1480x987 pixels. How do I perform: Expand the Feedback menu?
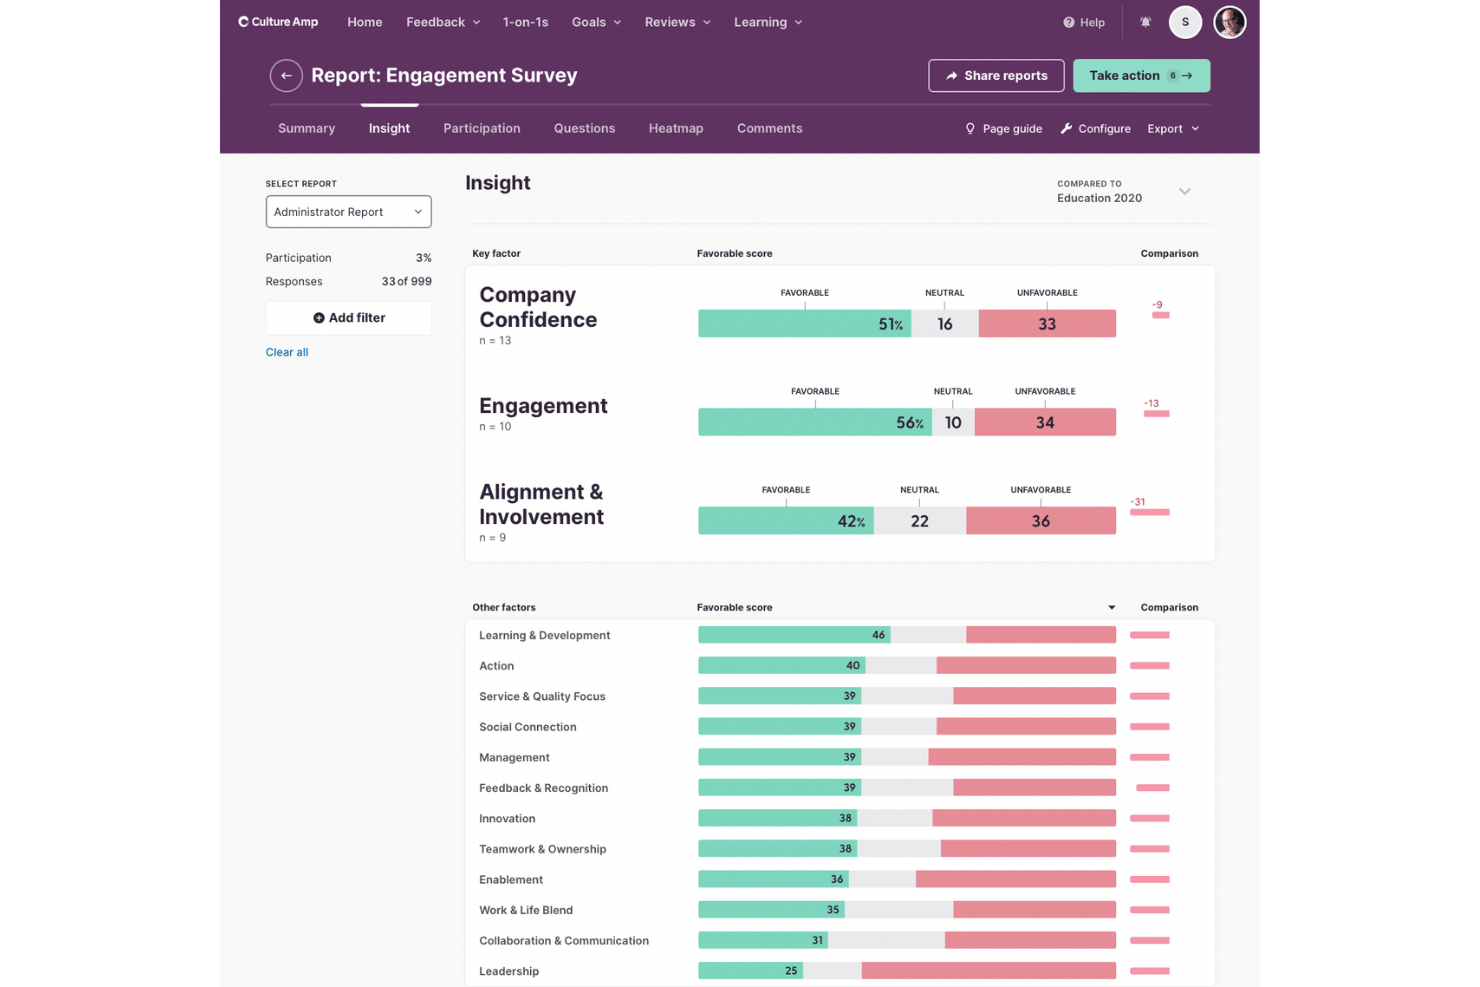[443, 22]
